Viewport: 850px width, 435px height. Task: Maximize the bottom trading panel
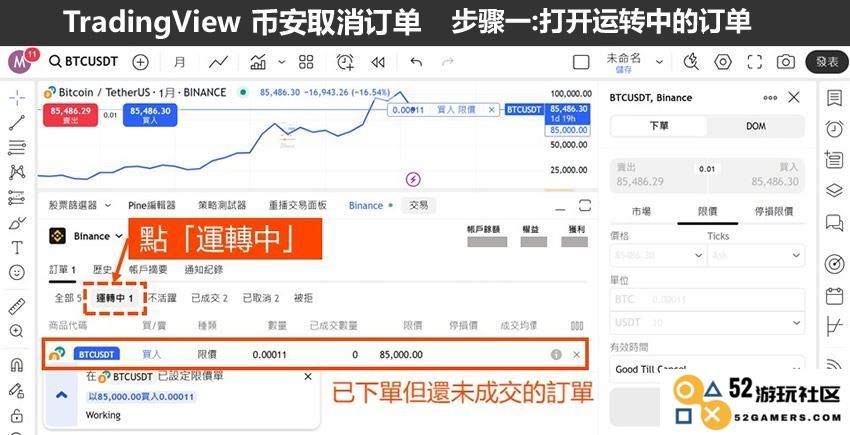584,206
